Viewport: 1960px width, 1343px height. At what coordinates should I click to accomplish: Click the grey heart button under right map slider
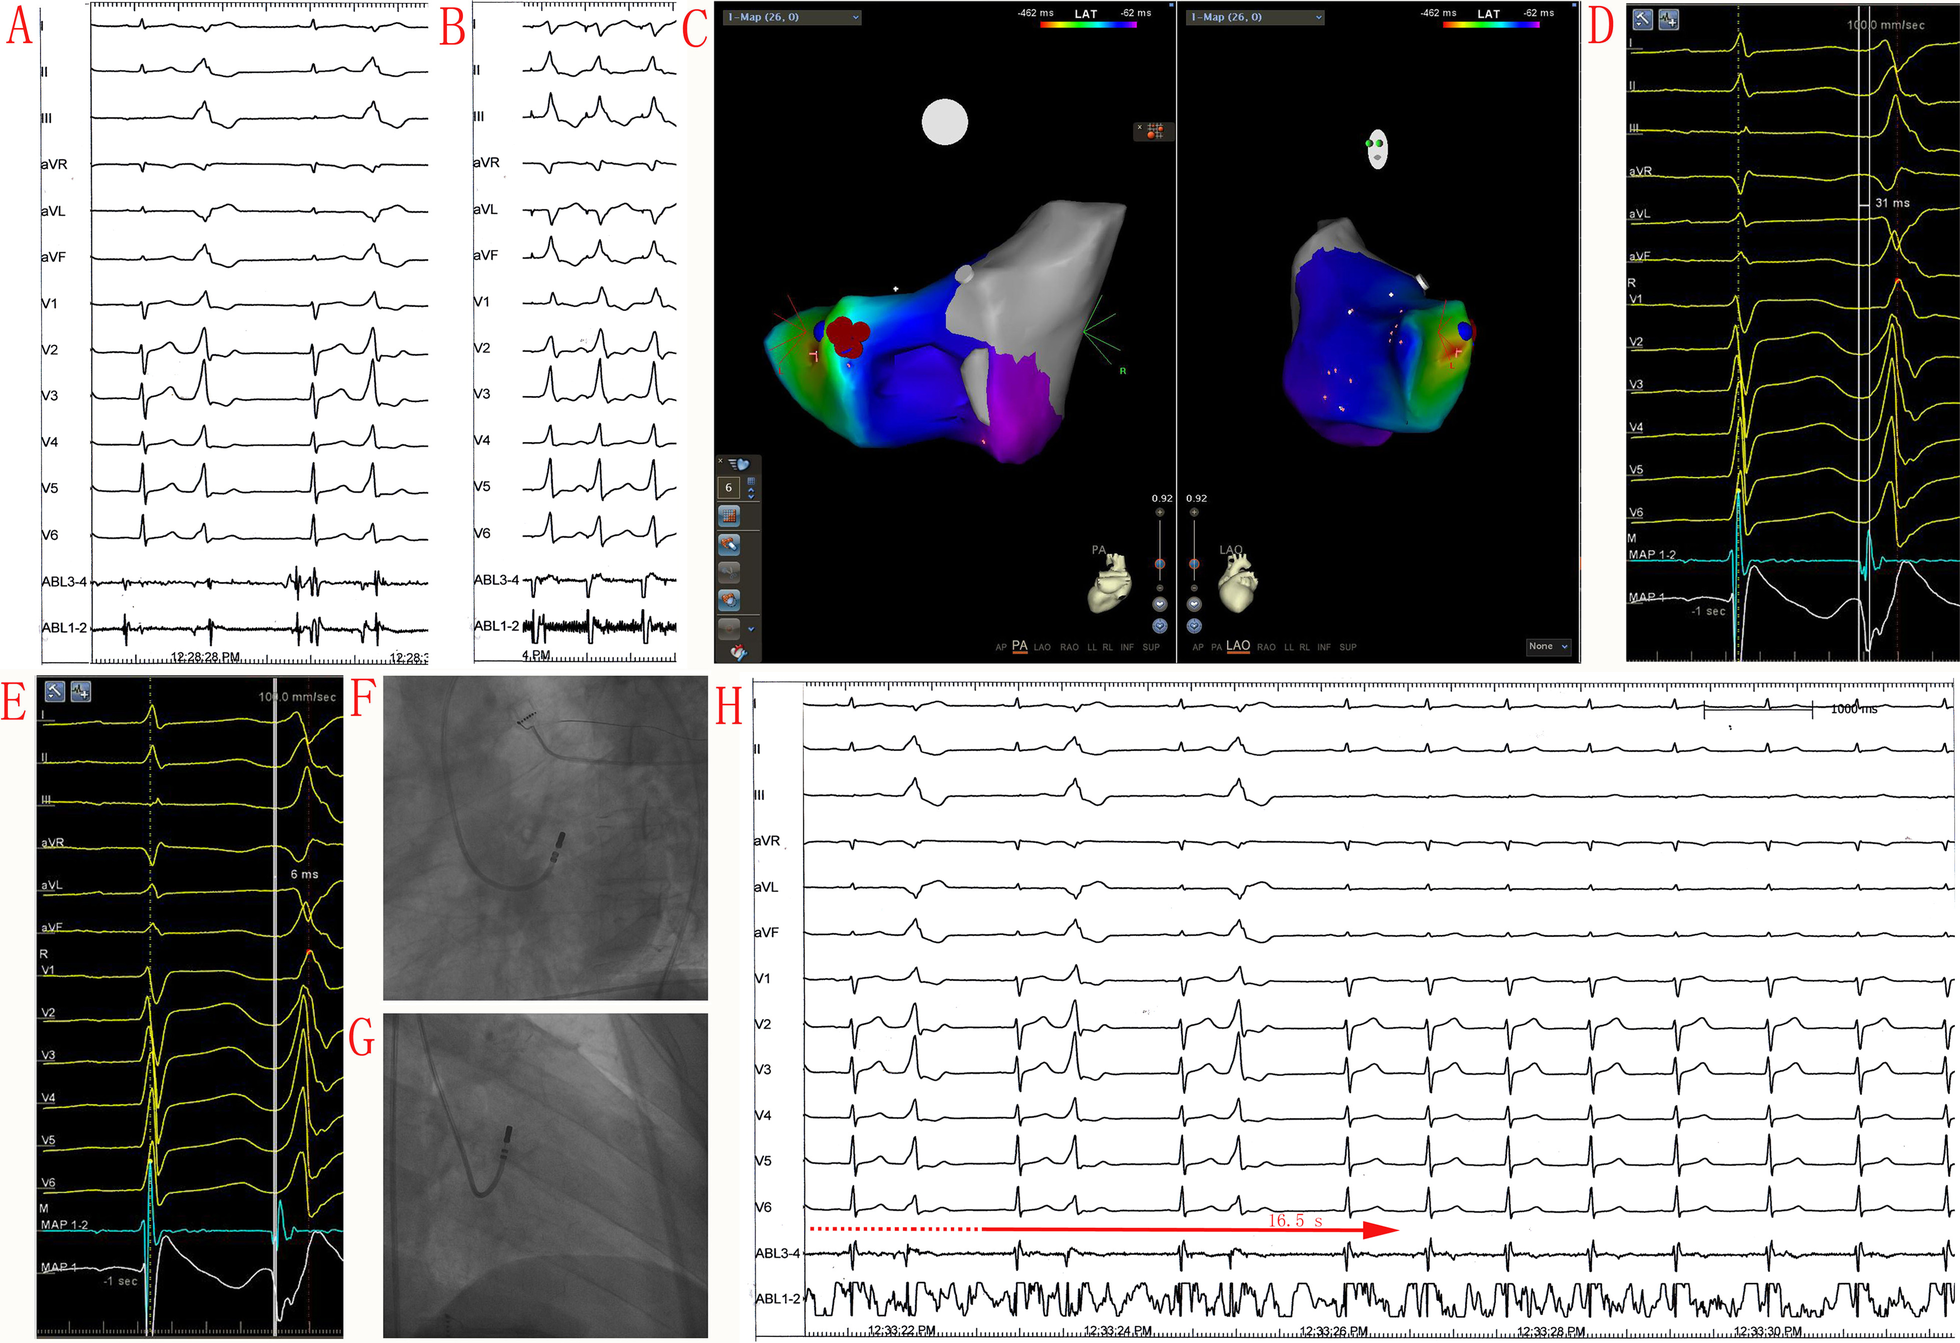pos(1194,604)
